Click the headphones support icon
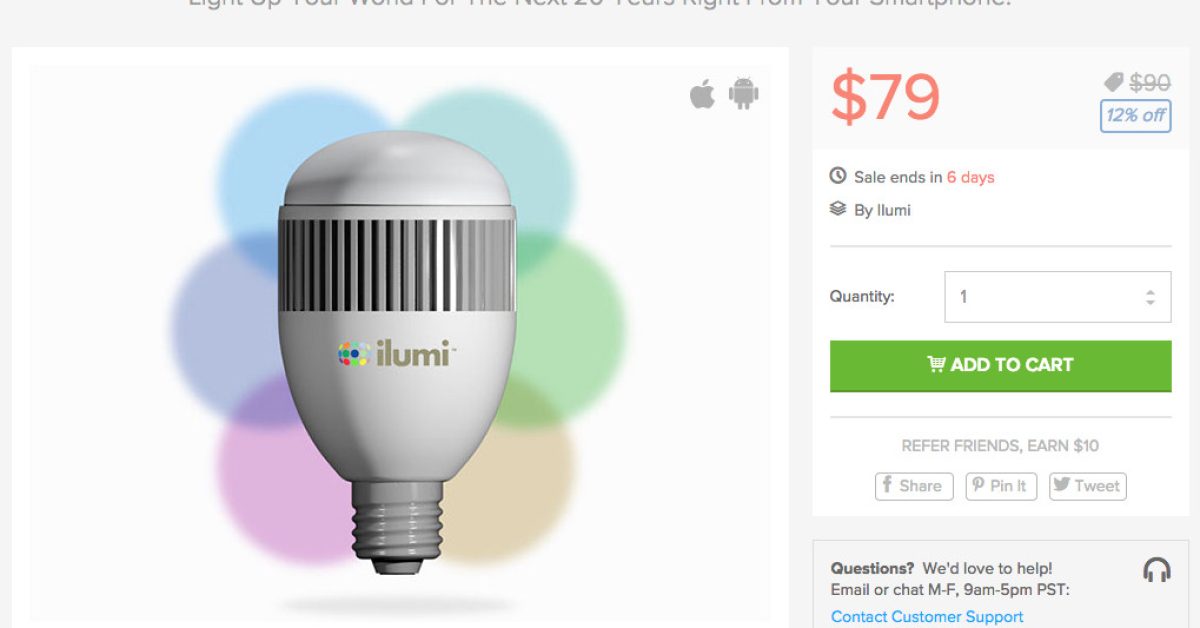This screenshot has height=628, width=1200. (x=1156, y=570)
